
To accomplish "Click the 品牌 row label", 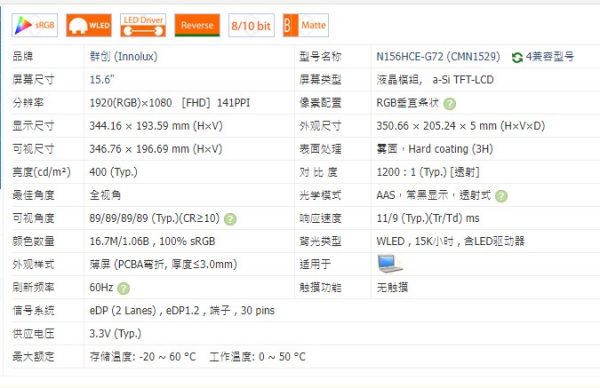I will [x=23, y=57].
